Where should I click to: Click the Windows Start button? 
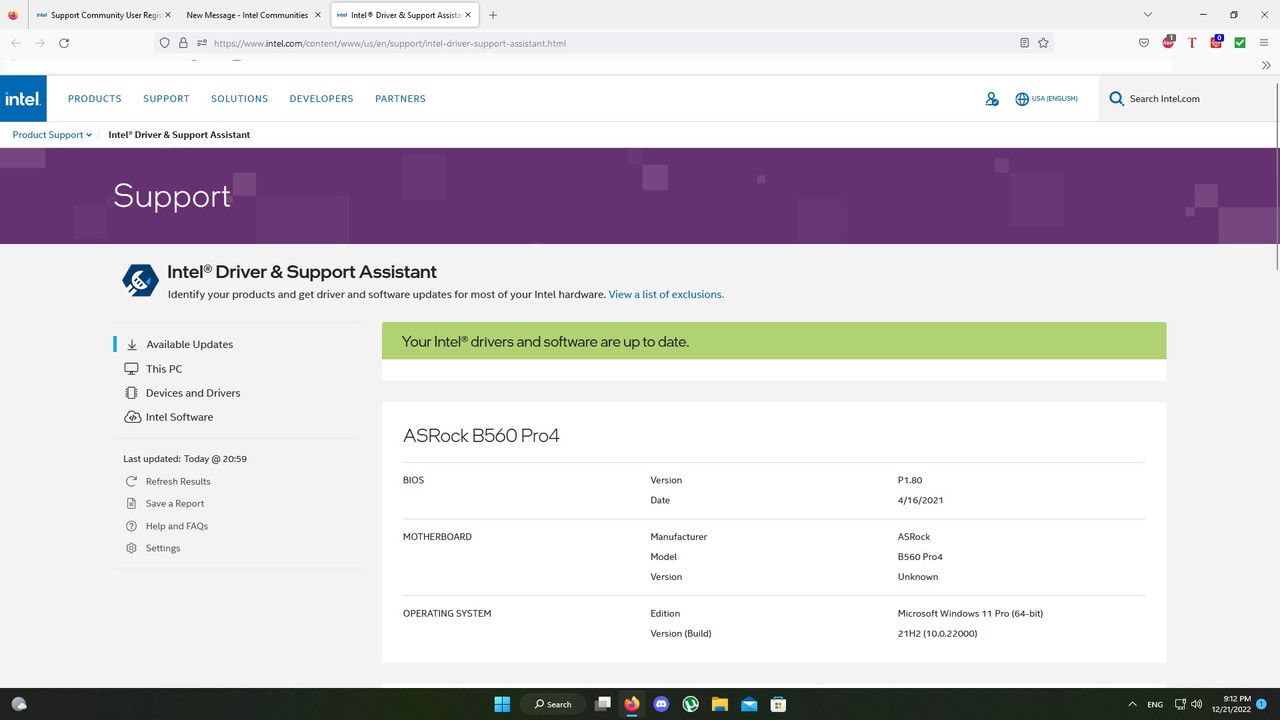click(502, 704)
